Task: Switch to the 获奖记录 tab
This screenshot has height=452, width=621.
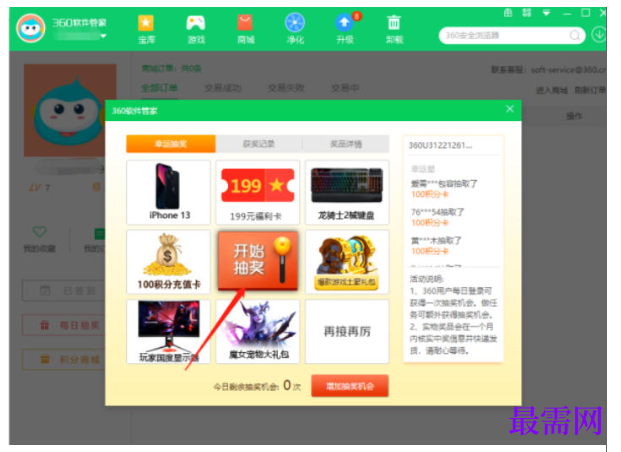Action: click(x=259, y=144)
